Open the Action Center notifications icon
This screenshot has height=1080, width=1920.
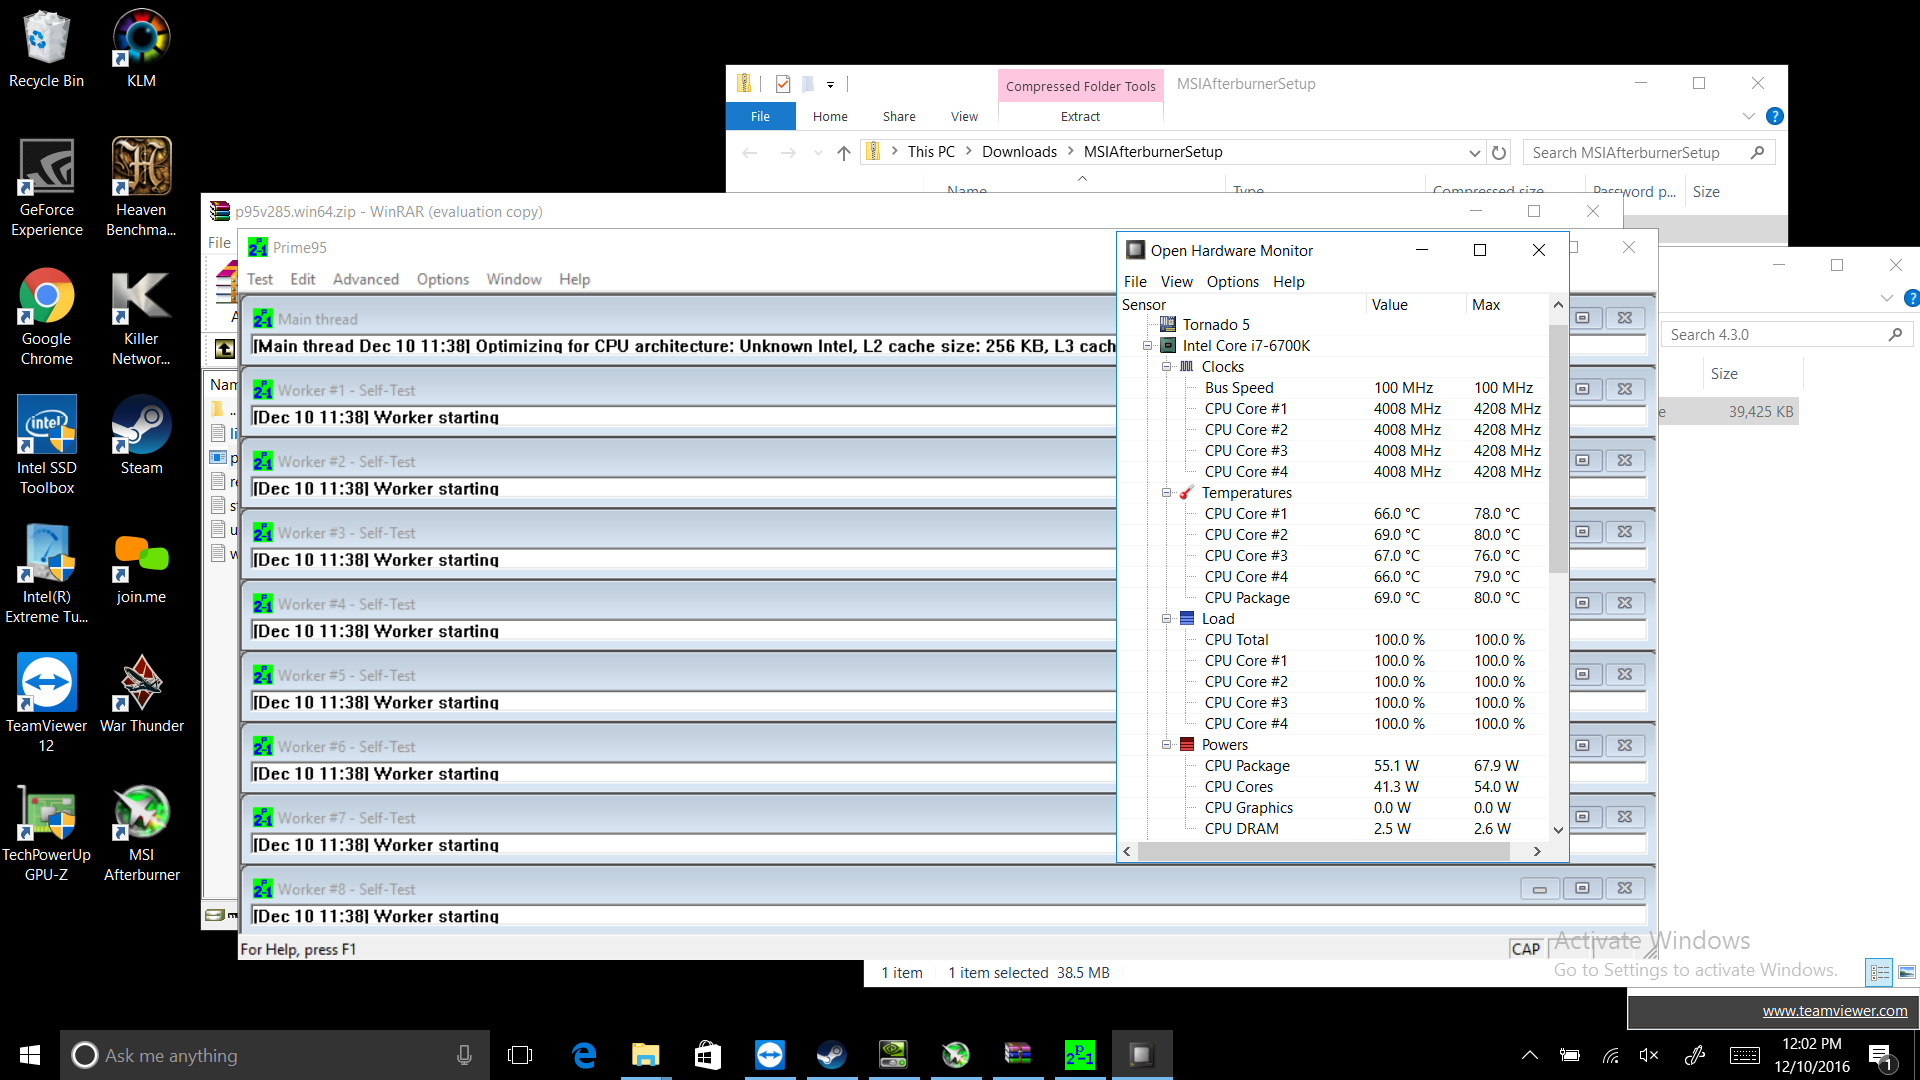click(1880, 1056)
